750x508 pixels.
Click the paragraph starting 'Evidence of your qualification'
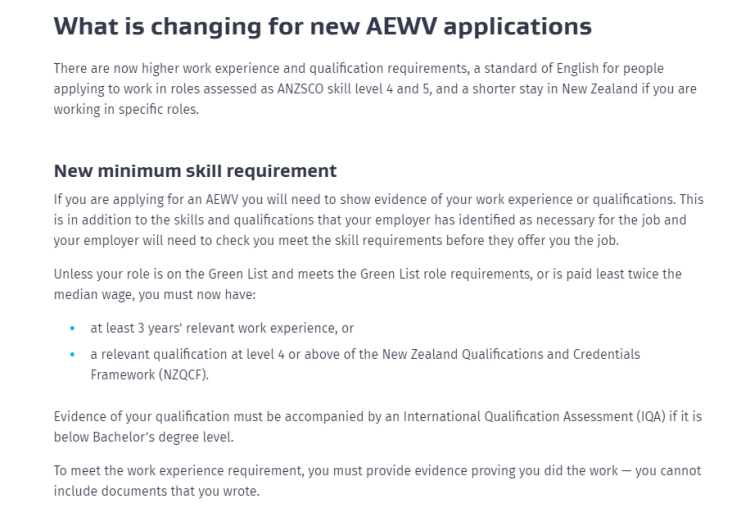point(378,427)
